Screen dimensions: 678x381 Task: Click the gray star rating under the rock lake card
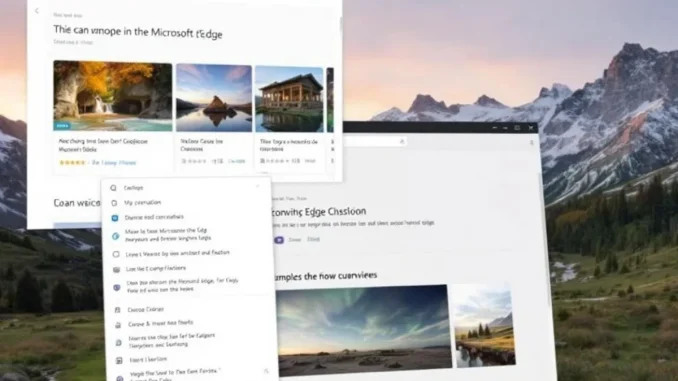(193, 161)
